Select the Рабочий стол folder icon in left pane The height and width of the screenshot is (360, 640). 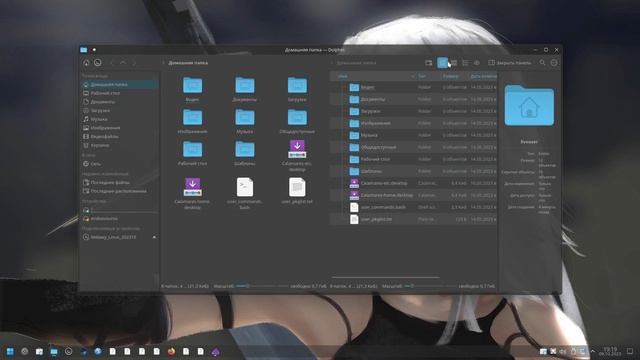coord(192,149)
